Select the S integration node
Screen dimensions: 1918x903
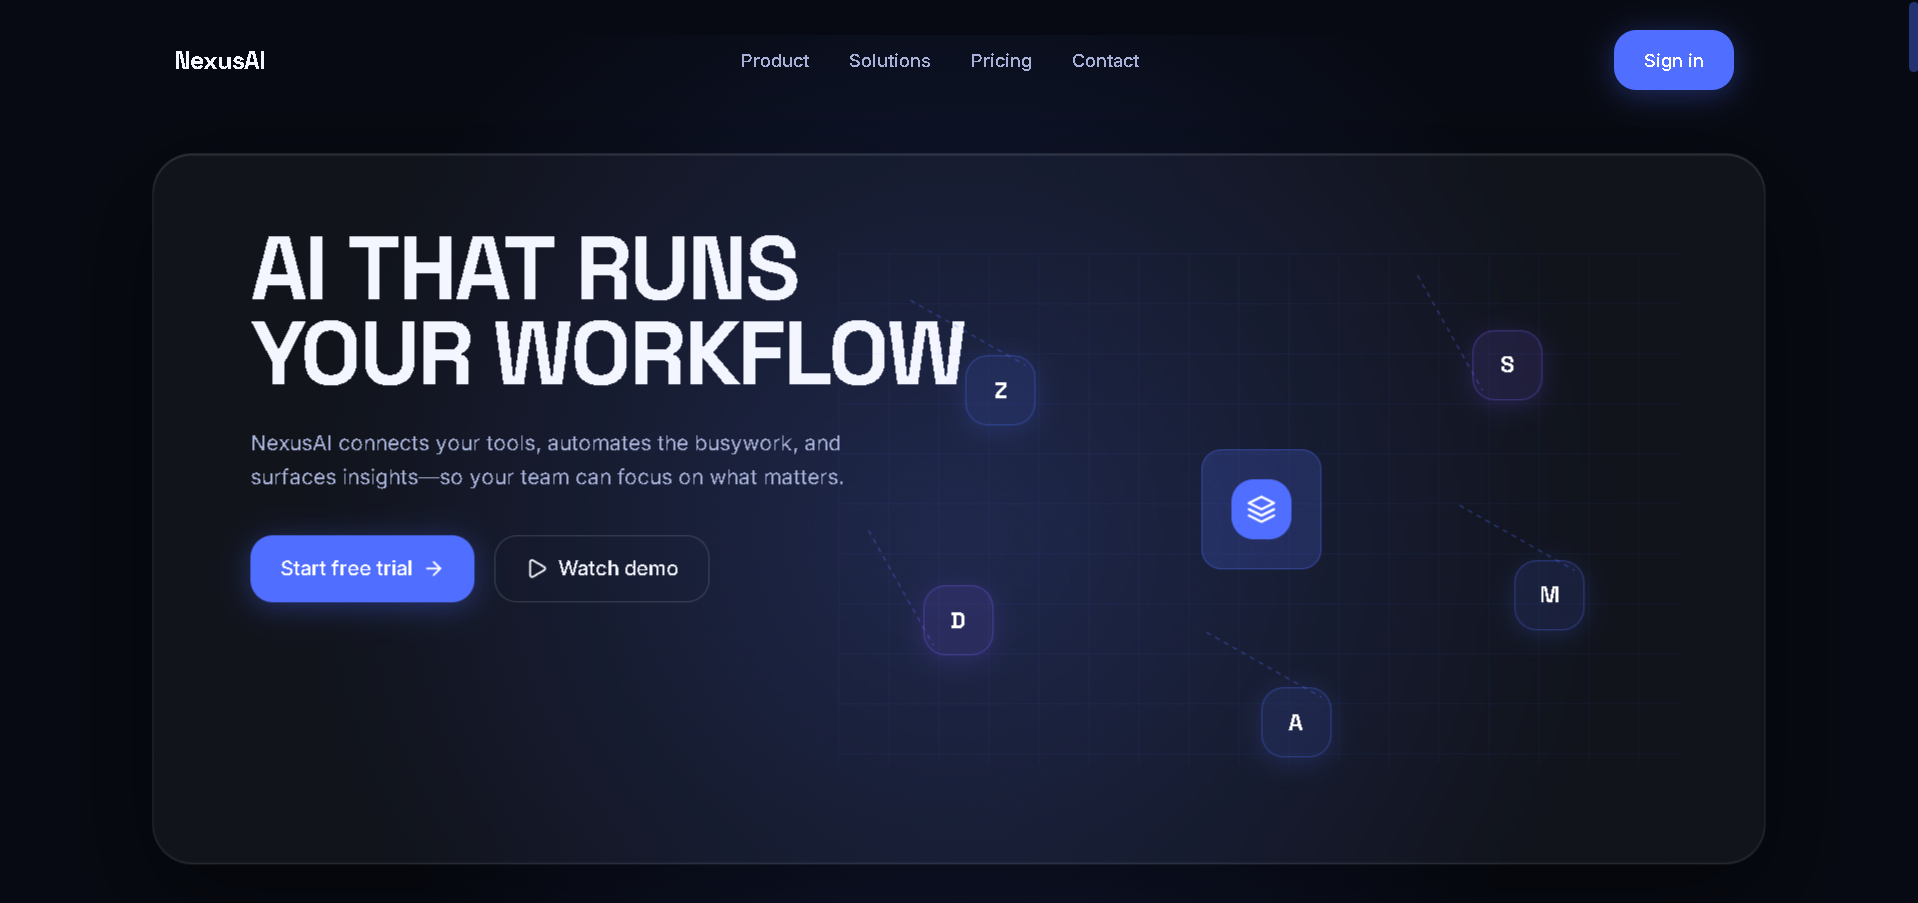pos(1507,365)
